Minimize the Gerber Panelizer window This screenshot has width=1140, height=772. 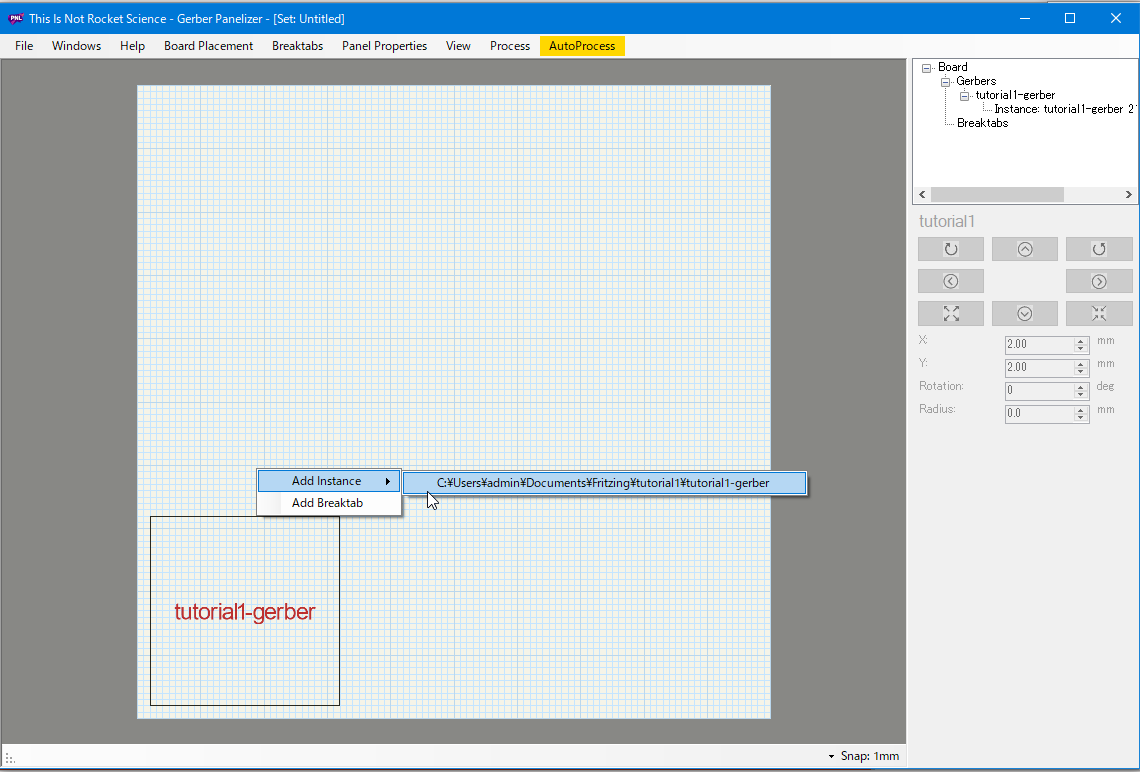[x=1025, y=18]
